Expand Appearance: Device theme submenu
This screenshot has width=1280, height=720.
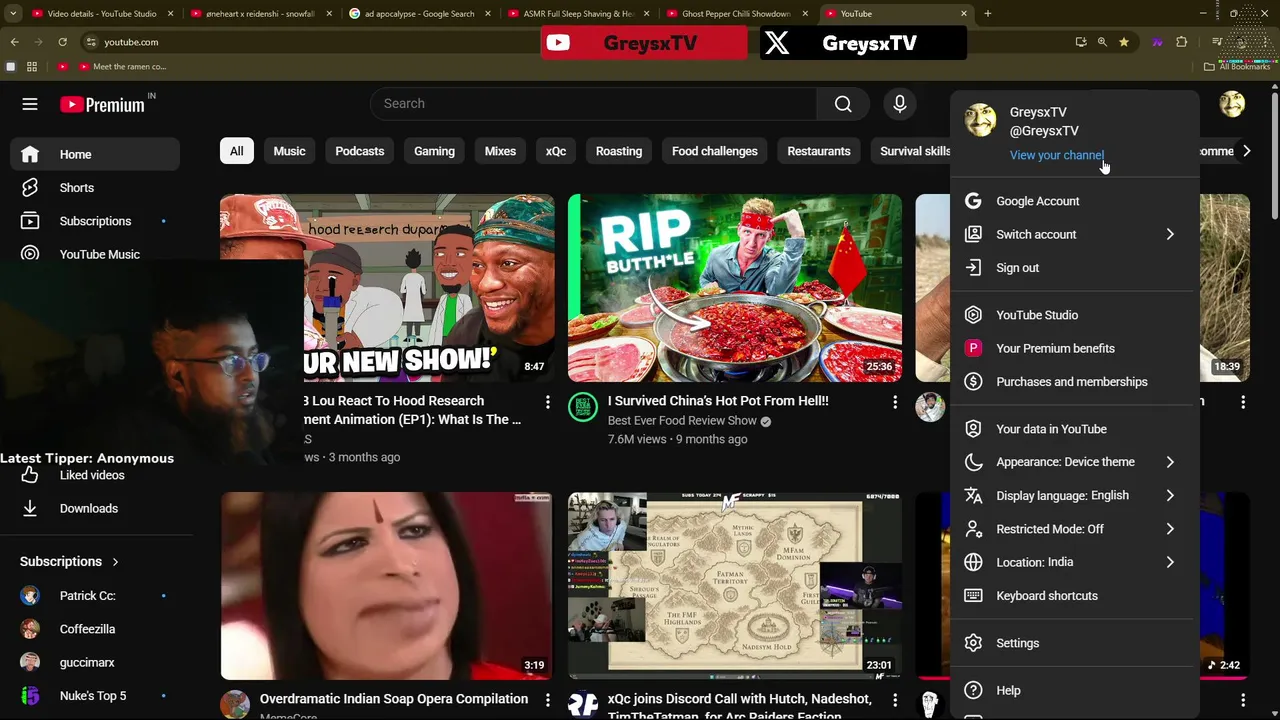[x=1074, y=462]
